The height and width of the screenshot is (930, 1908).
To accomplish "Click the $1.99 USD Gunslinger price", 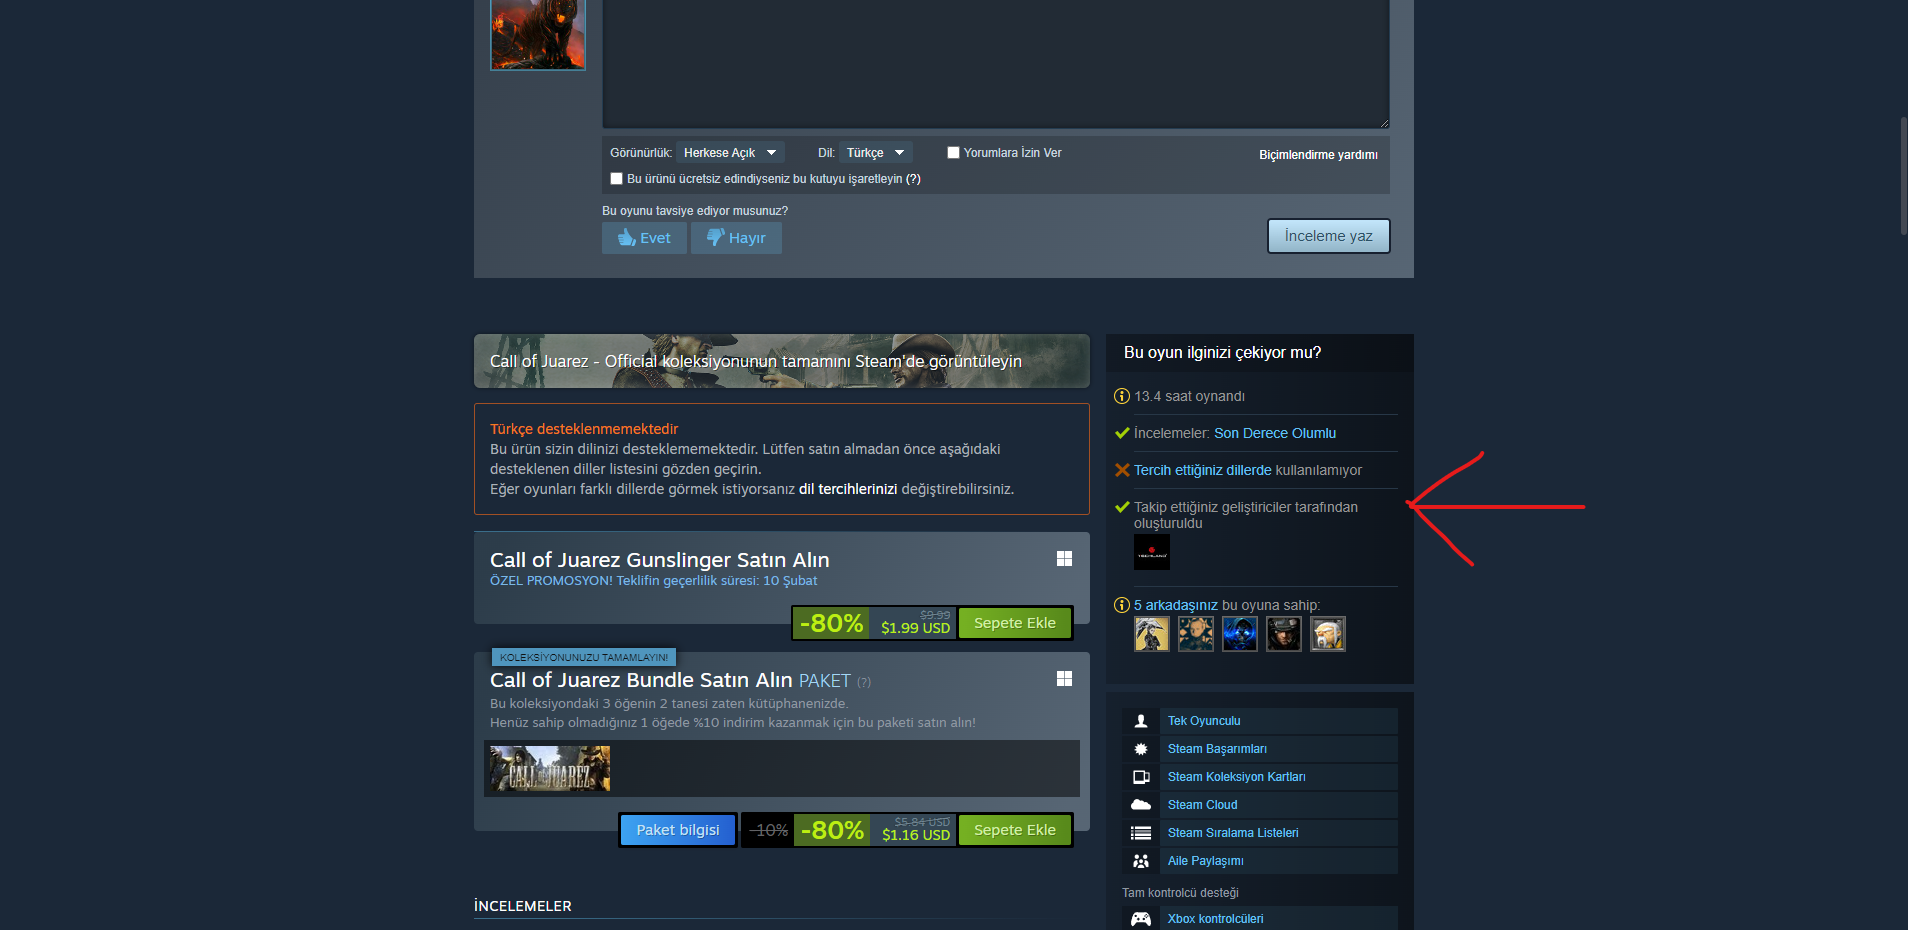I will point(915,628).
